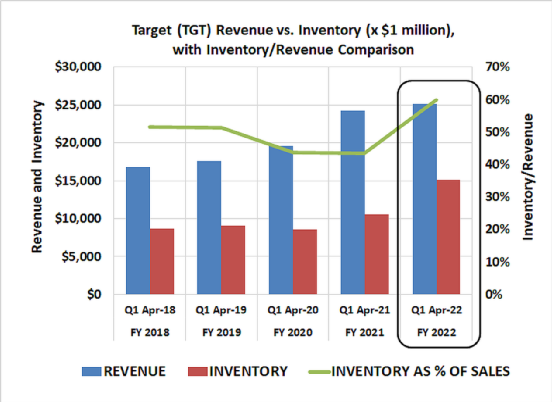Screen dimensions: 552x402
Task: Select the green line legend marker
Action: pyautogui.click(x=319, y=372)
